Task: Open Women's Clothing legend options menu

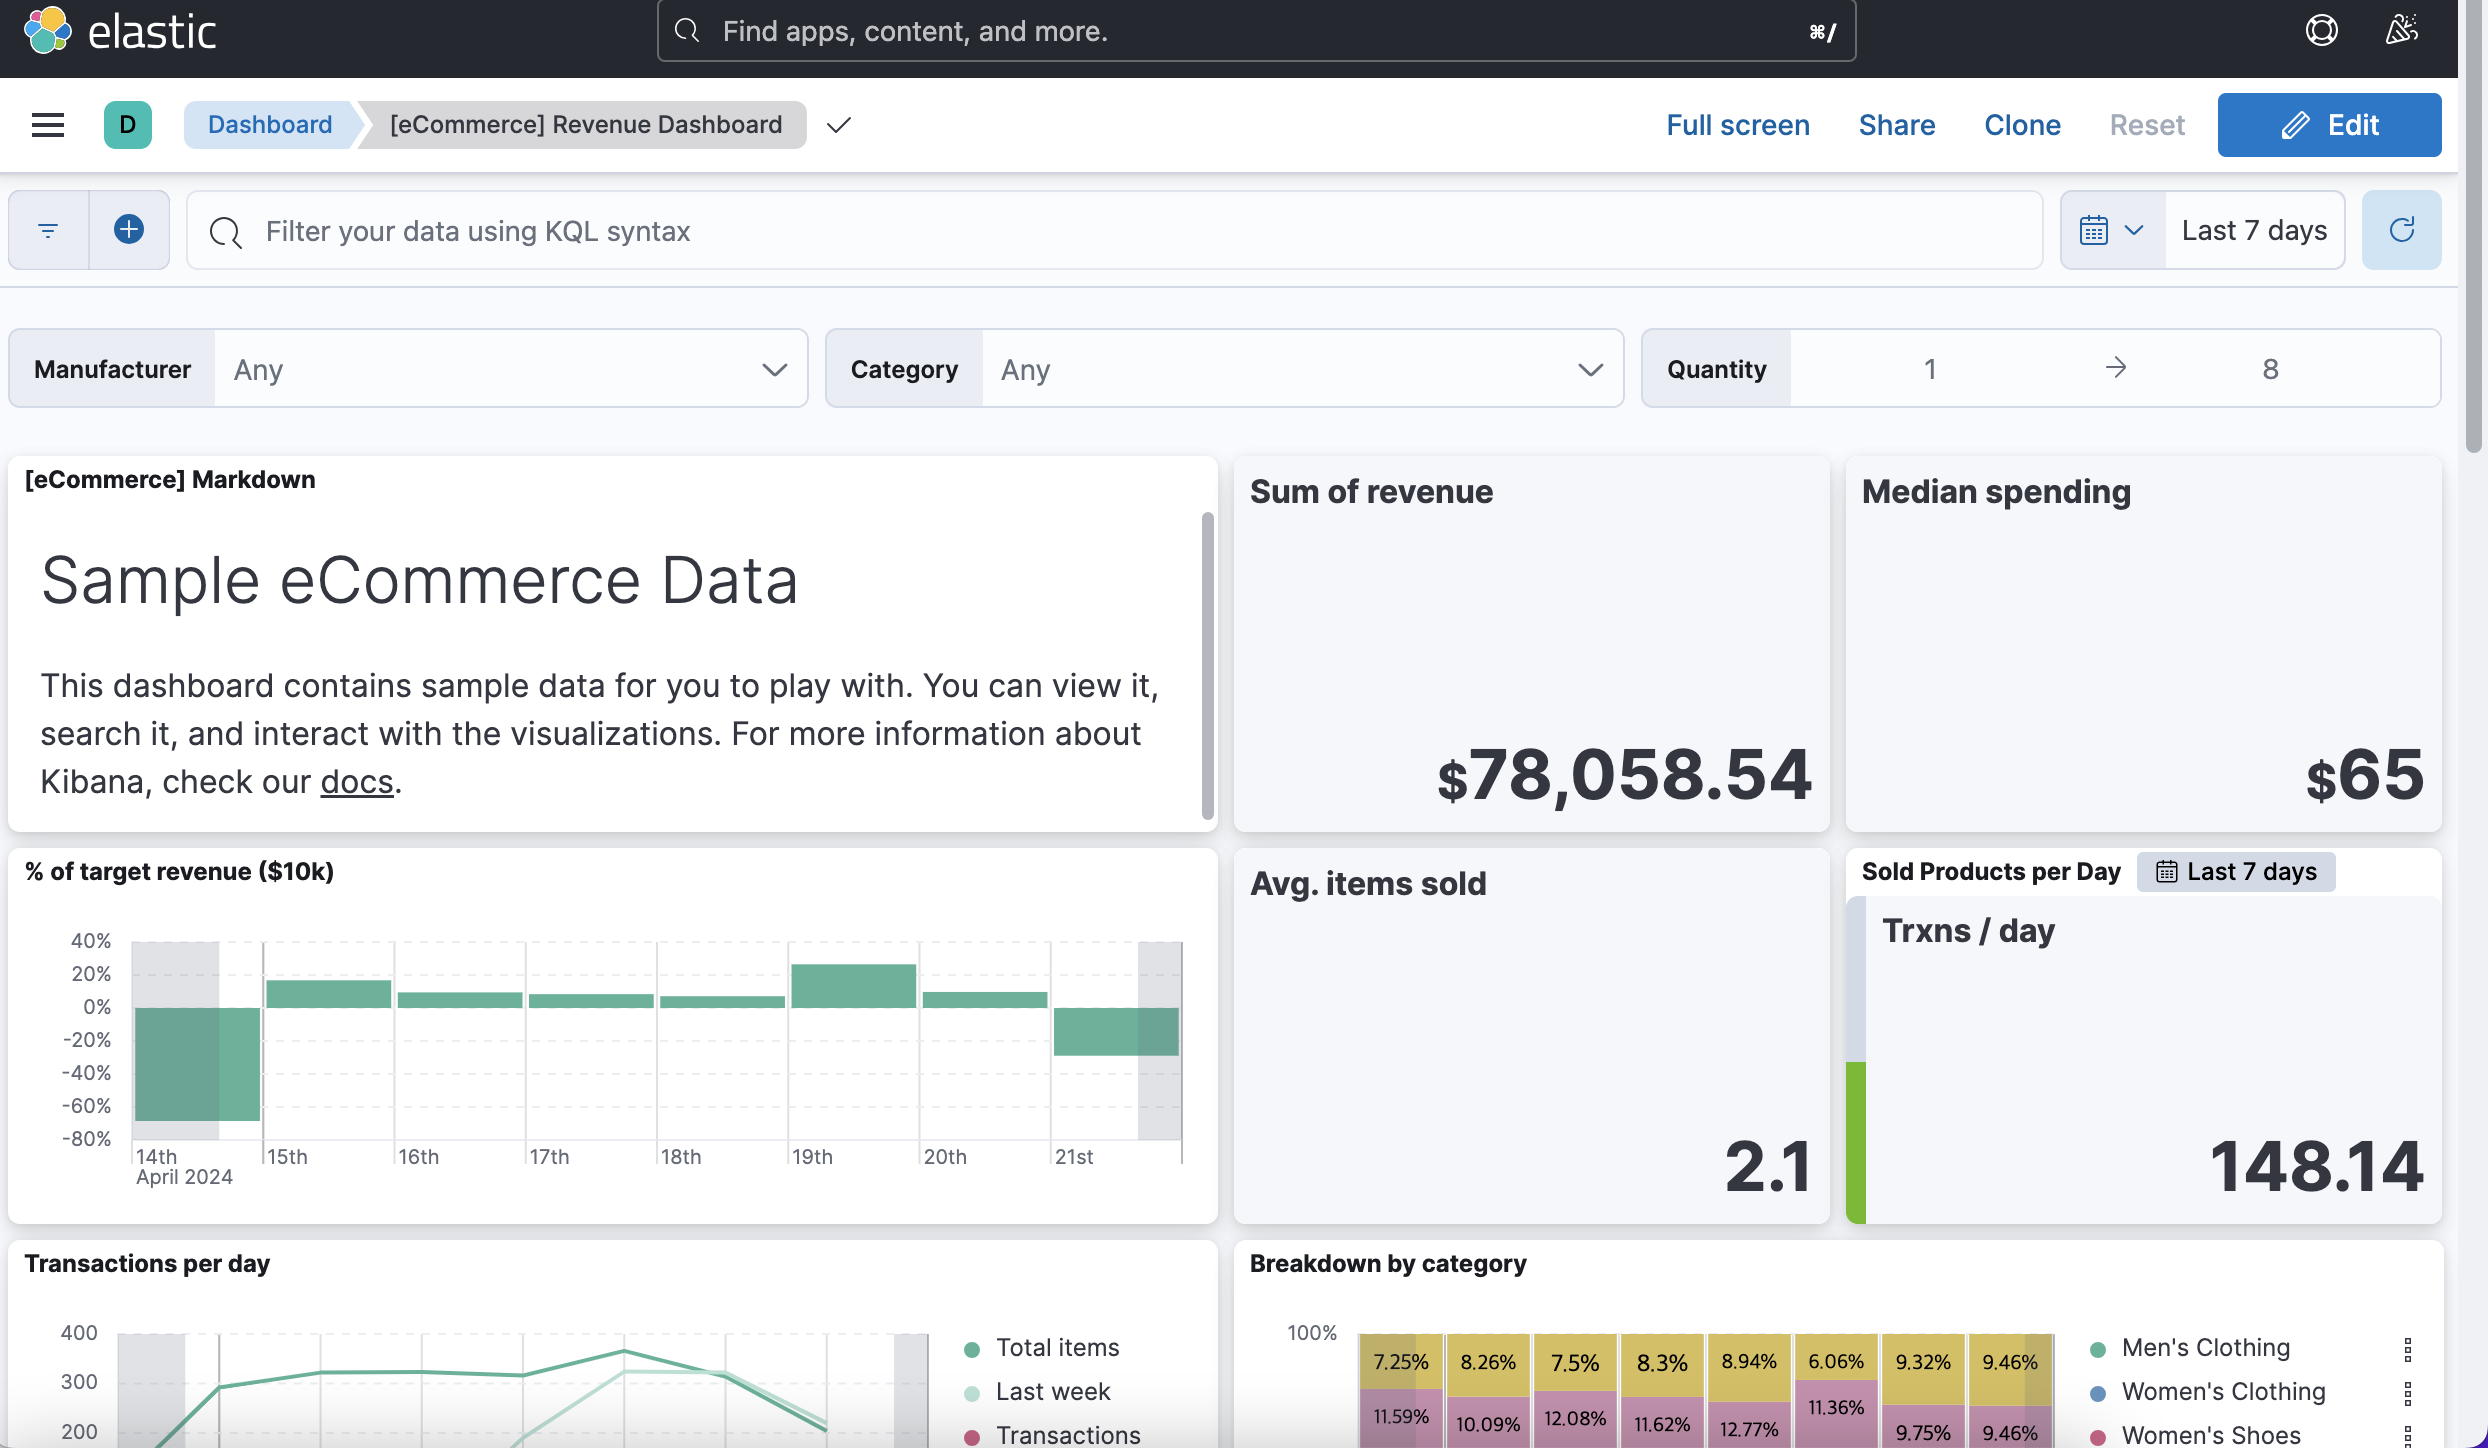Action: pyautogui.click(x=2408, y=1392)
